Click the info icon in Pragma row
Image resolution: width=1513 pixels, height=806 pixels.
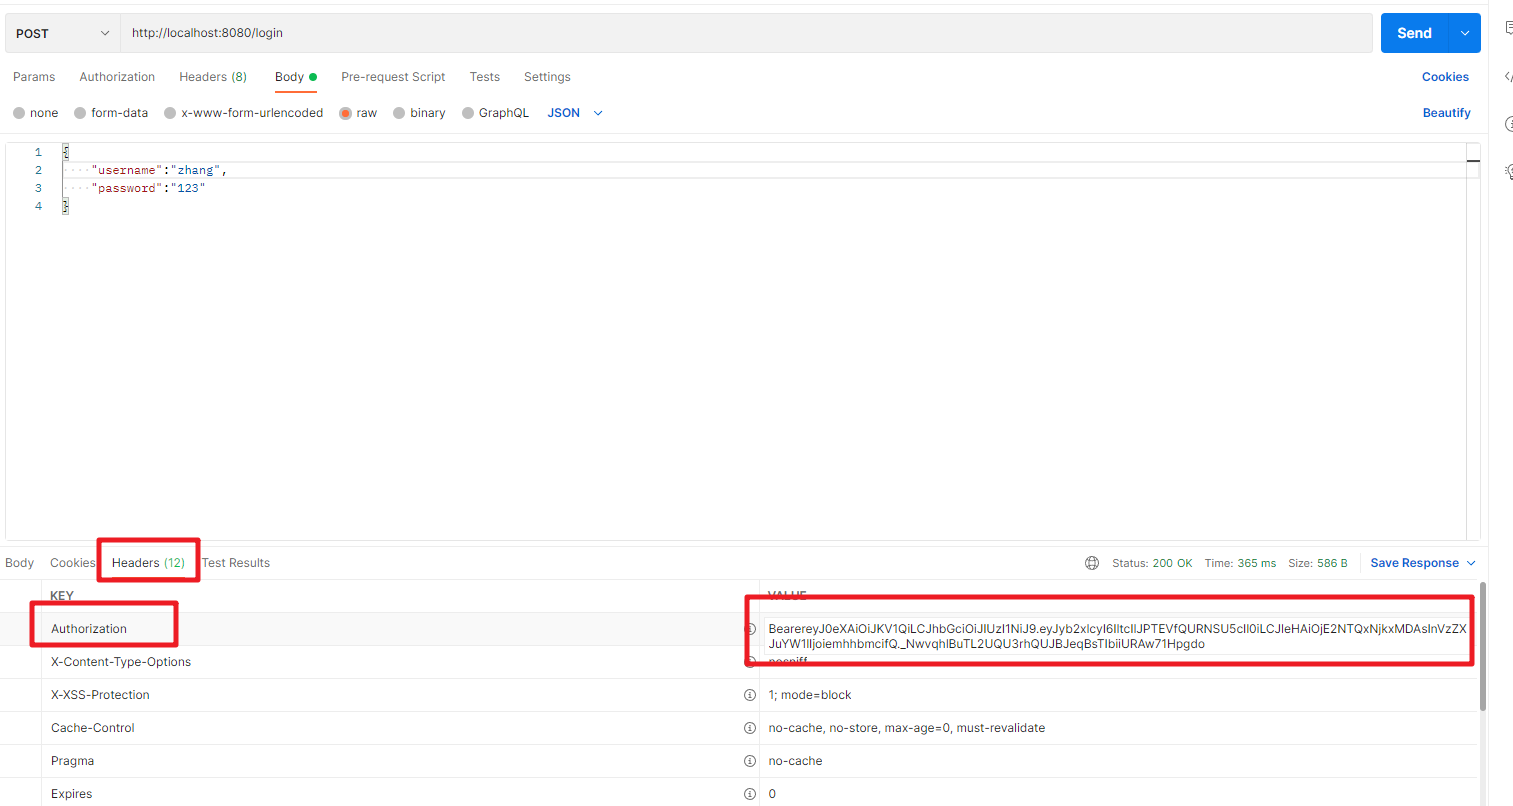(750, 761)
